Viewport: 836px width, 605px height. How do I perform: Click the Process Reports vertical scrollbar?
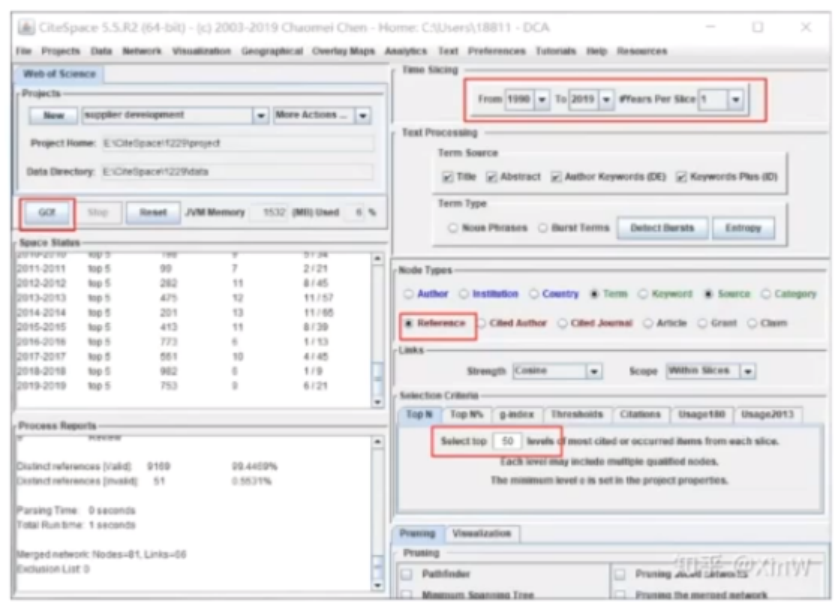coord(377,514)
